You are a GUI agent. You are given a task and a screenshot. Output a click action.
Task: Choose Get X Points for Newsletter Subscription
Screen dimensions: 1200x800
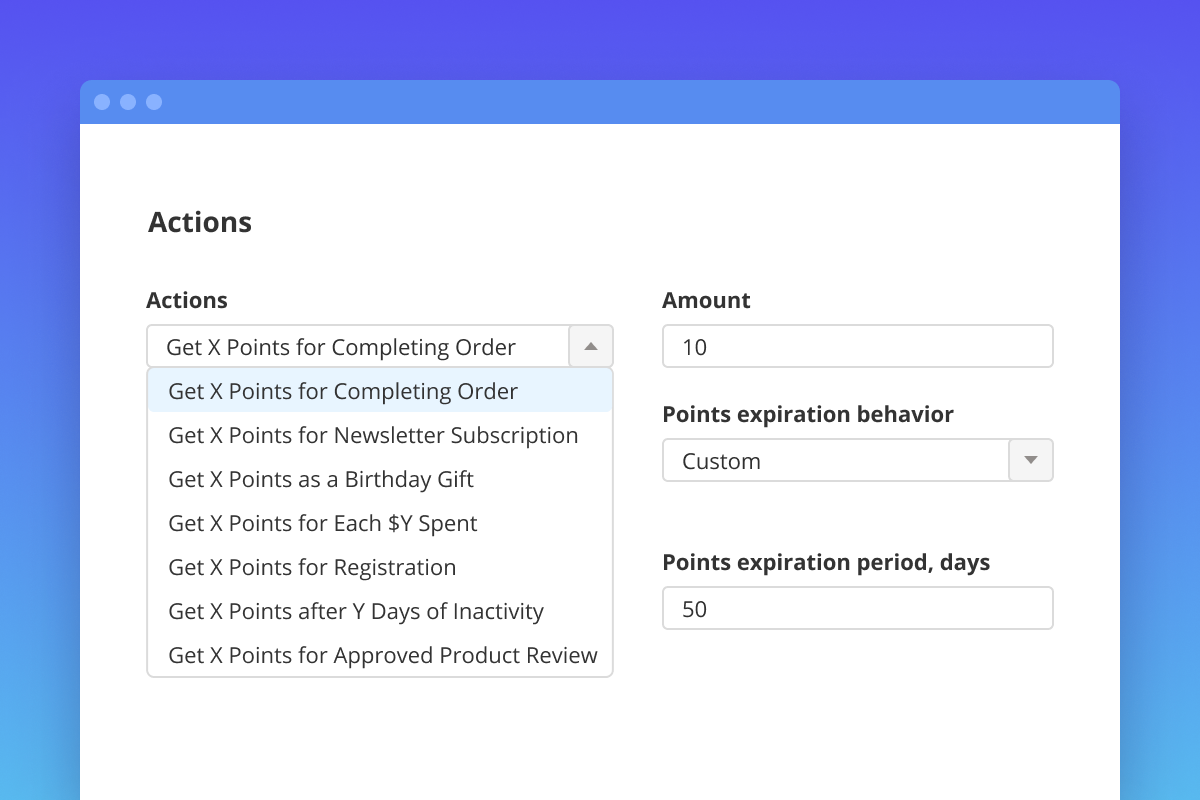point(373,435)
